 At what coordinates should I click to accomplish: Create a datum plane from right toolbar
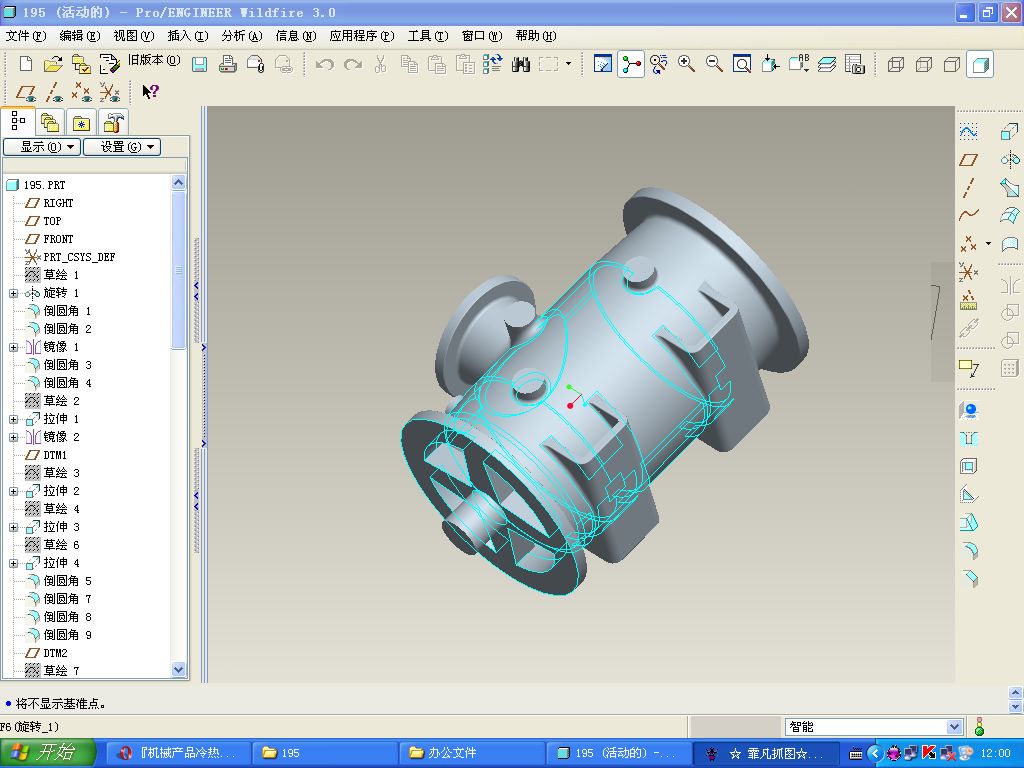pyautogui.click(x=968, y=160)
